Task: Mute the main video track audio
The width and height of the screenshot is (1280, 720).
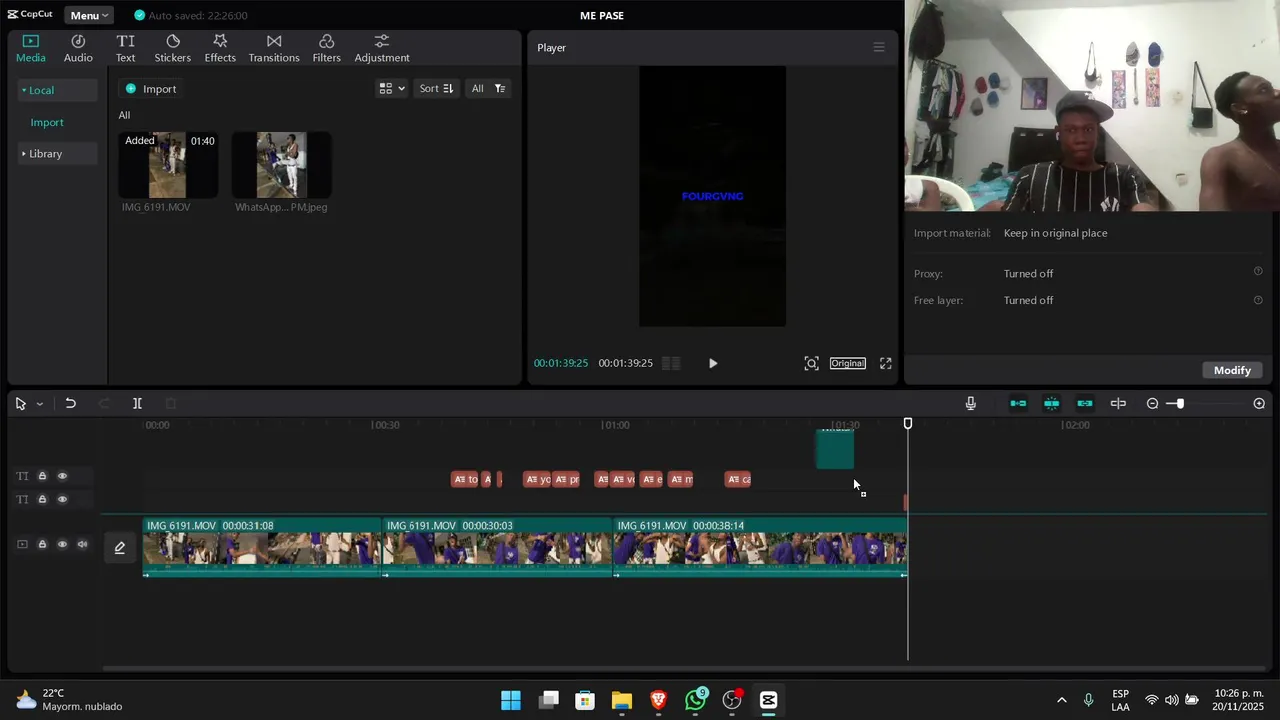Action: pyautogui.click(x=82, y=544)
